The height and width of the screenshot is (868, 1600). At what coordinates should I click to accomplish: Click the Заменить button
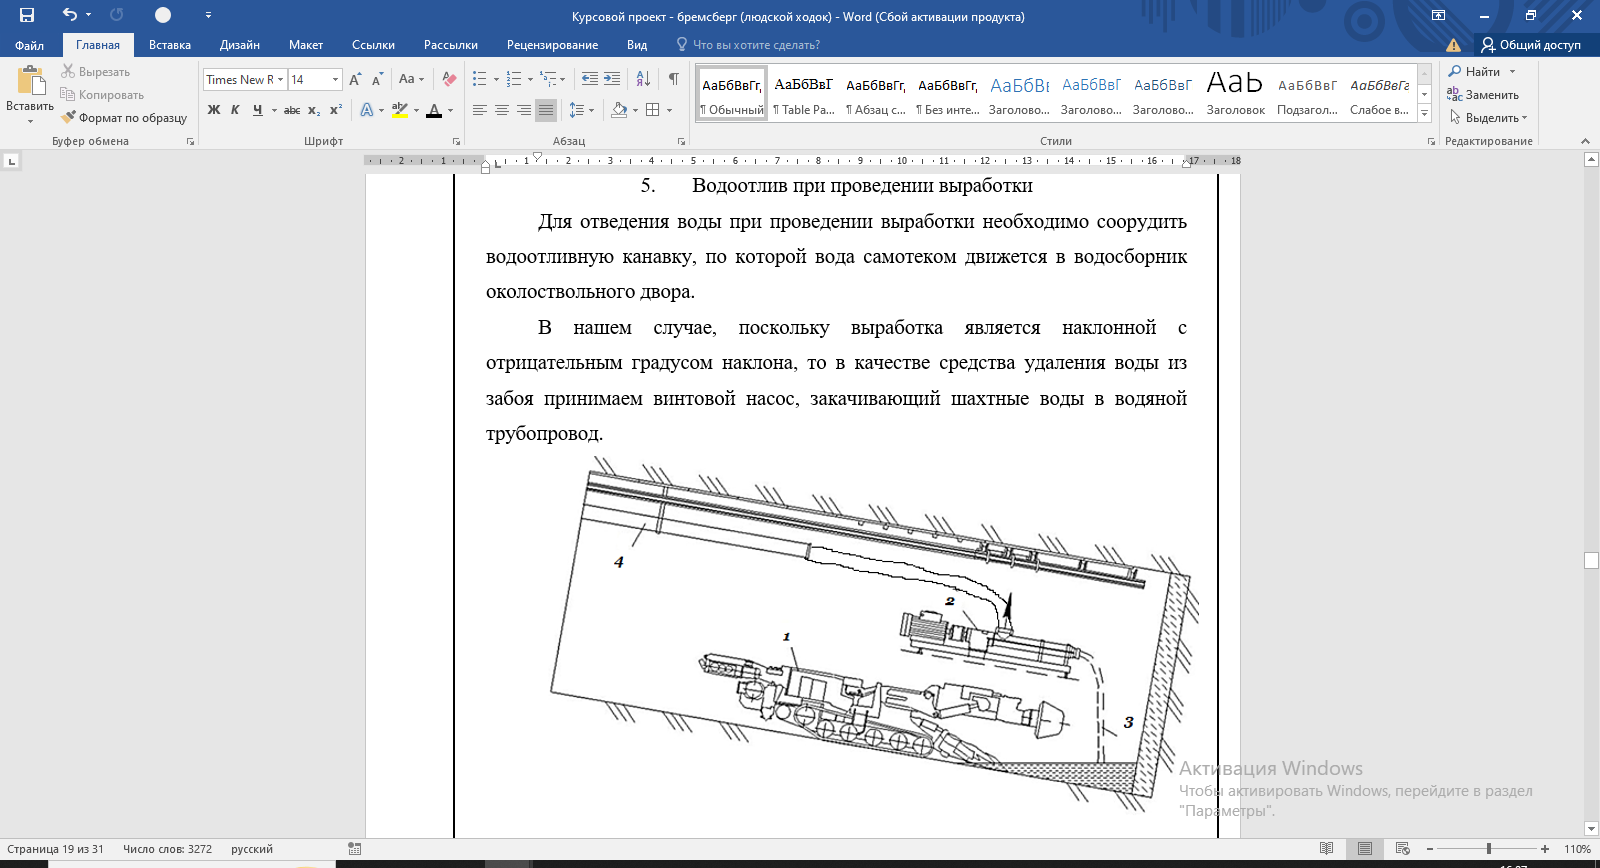[1483, 95]
